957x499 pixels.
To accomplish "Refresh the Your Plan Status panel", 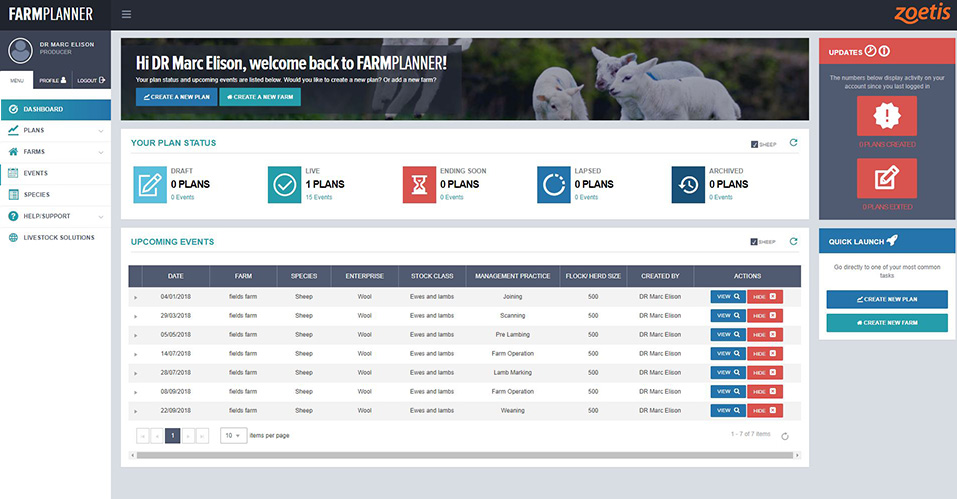I will click(x=793, y=142).
